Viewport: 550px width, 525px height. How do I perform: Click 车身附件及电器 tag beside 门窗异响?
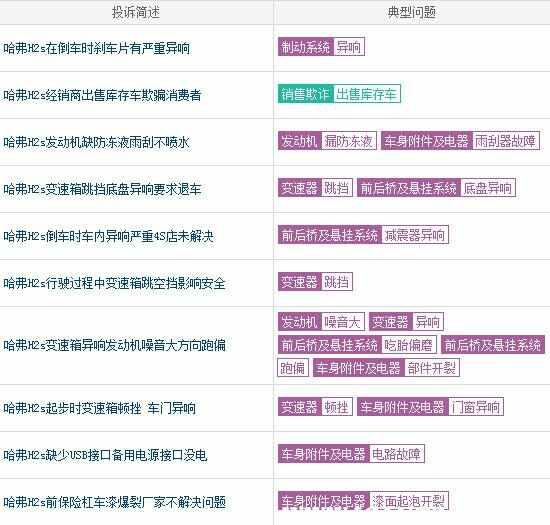pos(403,406)
